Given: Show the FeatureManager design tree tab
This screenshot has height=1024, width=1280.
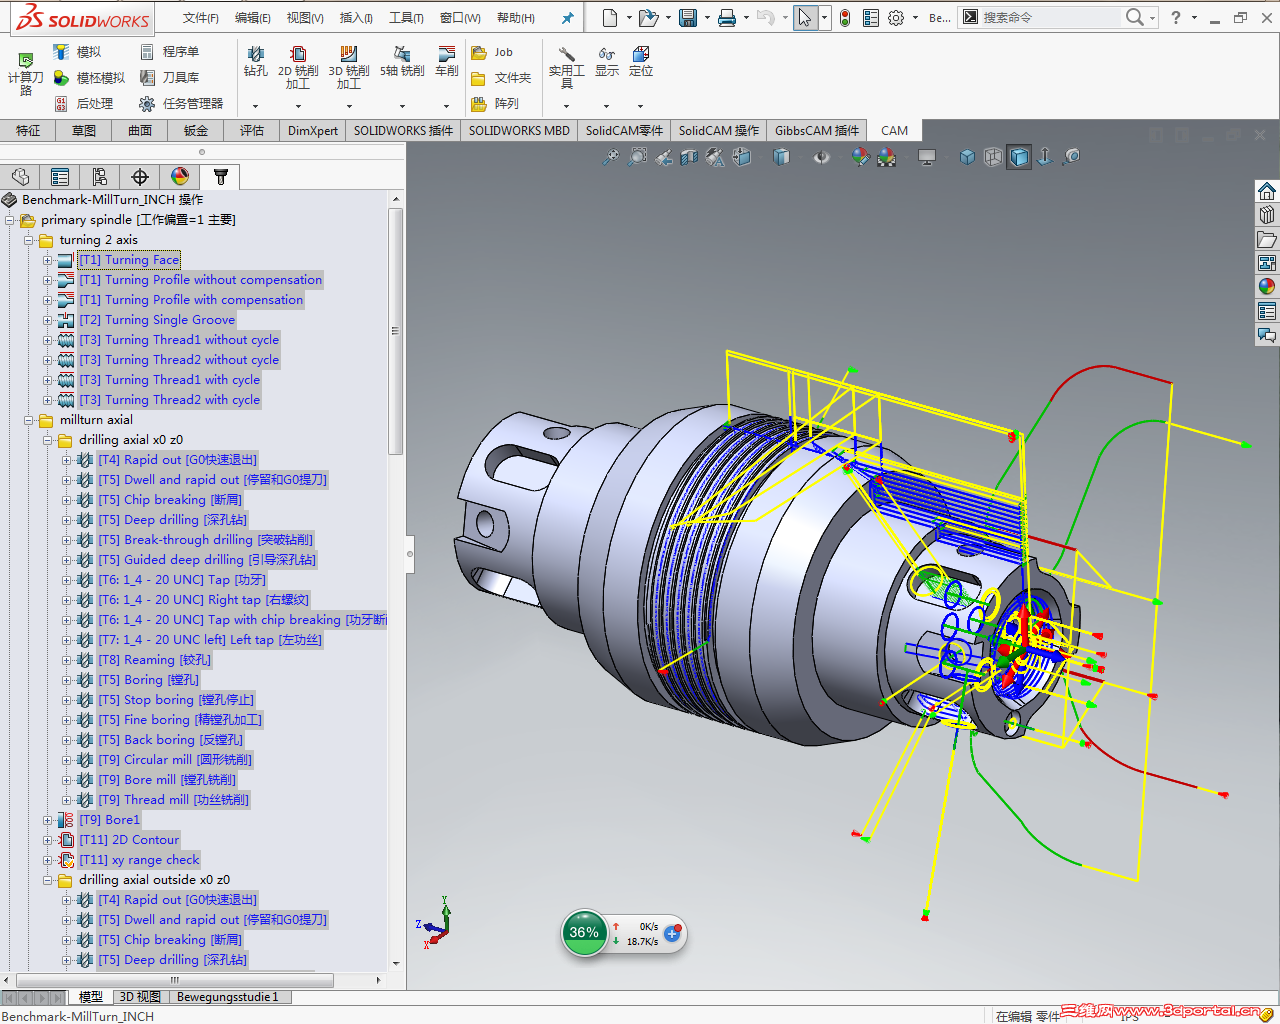Looking at the screenshot, I should click(x=21, y=177).
